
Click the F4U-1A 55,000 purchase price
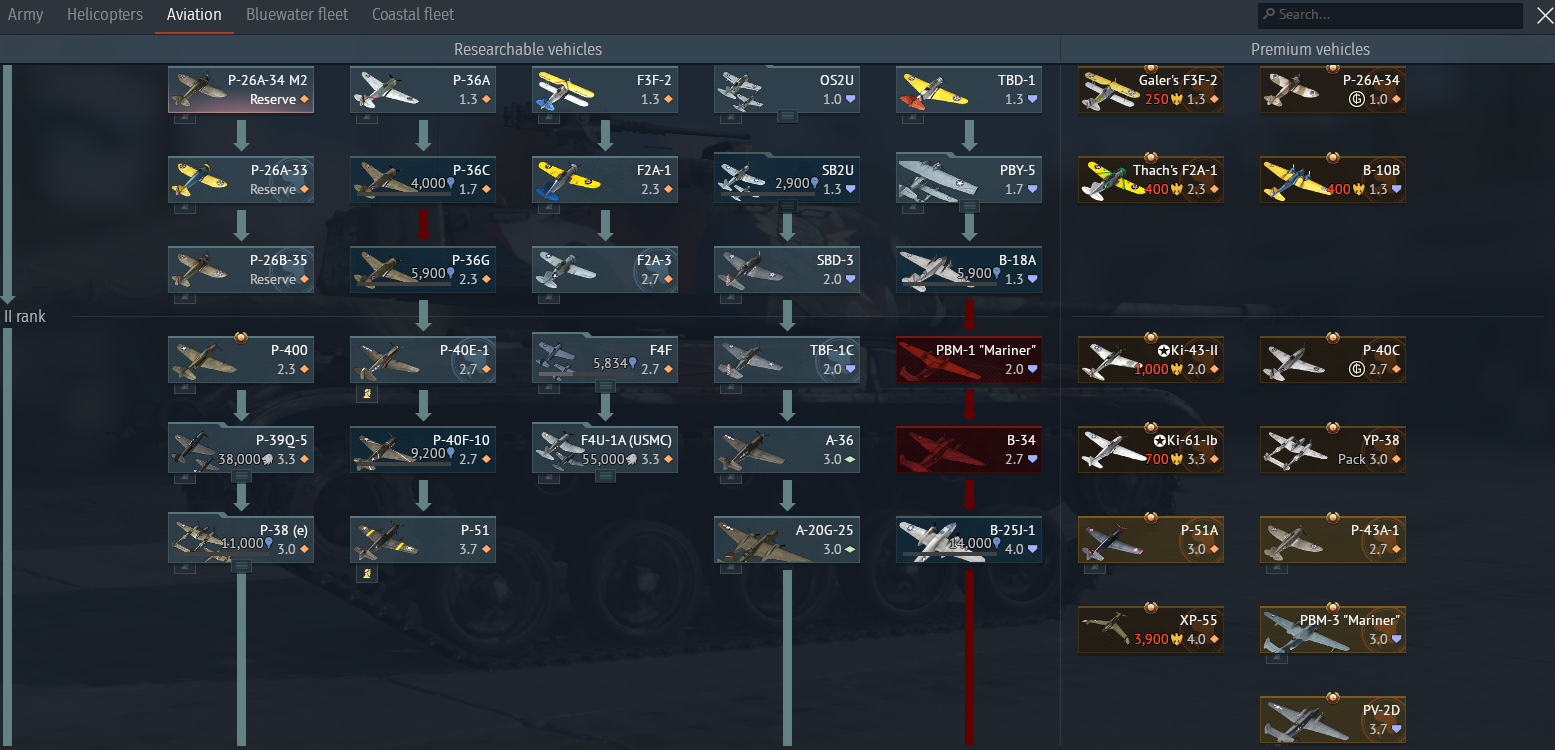609,460
